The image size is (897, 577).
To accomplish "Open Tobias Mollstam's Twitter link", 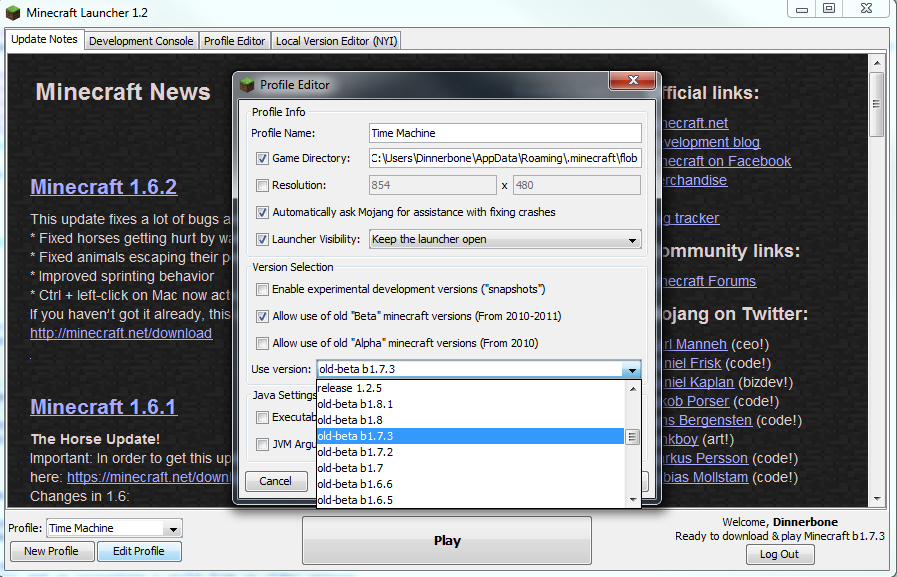I will pos(704,477).
